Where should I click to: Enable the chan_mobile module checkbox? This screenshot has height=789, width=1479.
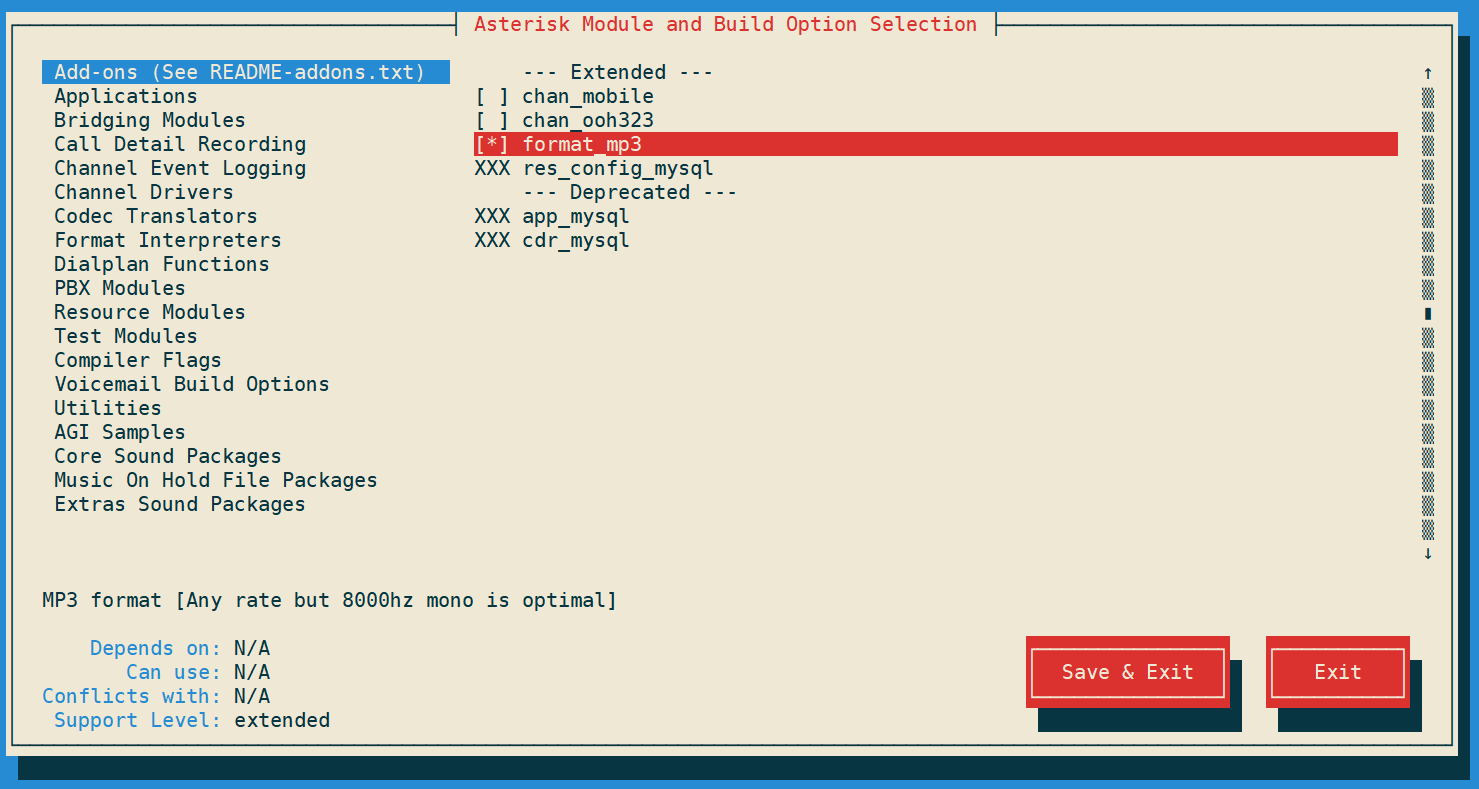pos(492,97)
